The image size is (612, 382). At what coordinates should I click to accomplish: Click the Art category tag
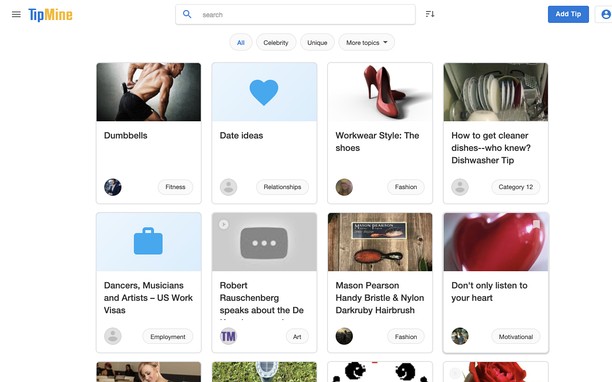[x=297, y=337]
